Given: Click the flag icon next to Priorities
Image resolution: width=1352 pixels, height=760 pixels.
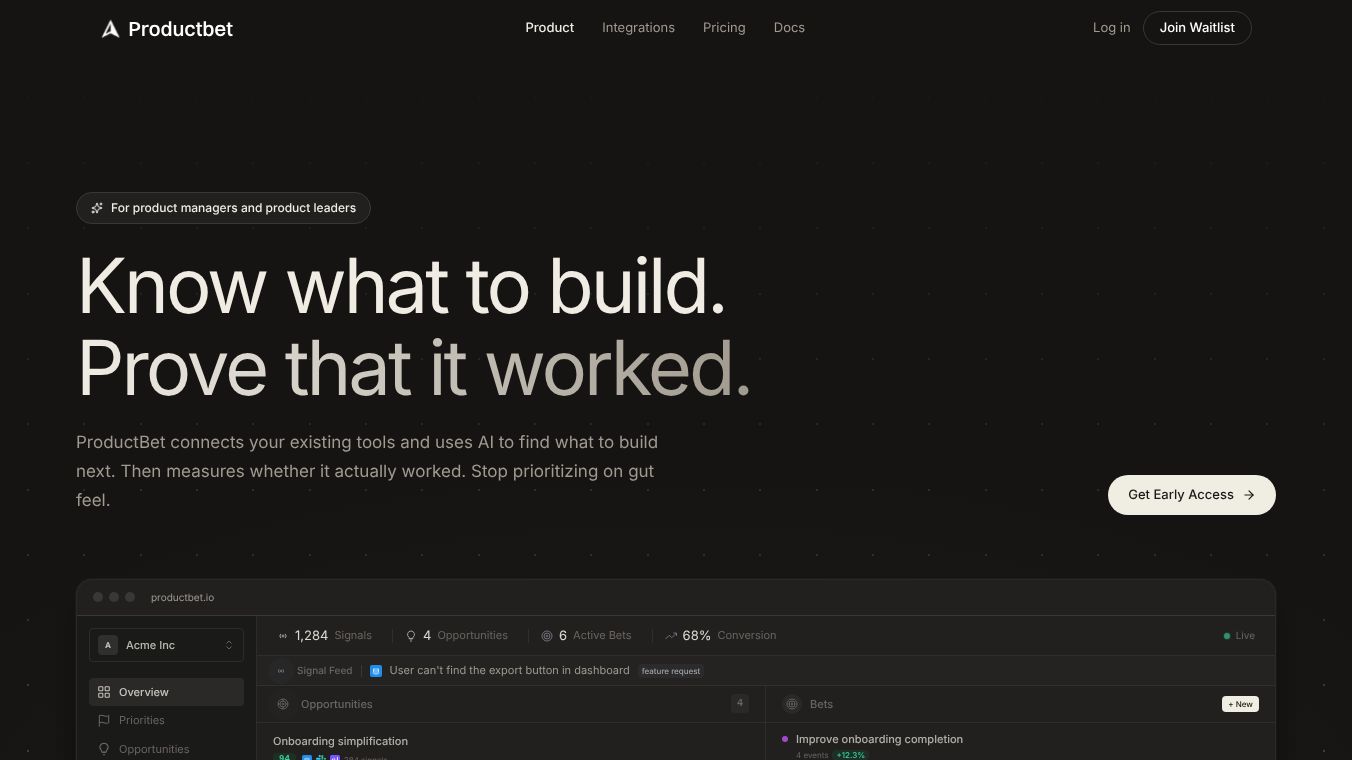Looking at the screenshot, I should point(104,720).
